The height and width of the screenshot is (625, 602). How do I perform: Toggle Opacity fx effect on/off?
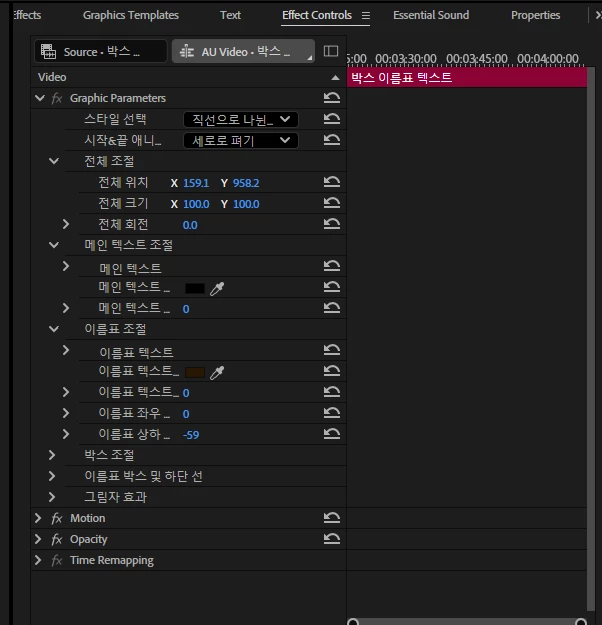pyautogui.click(x=57, y=539)
